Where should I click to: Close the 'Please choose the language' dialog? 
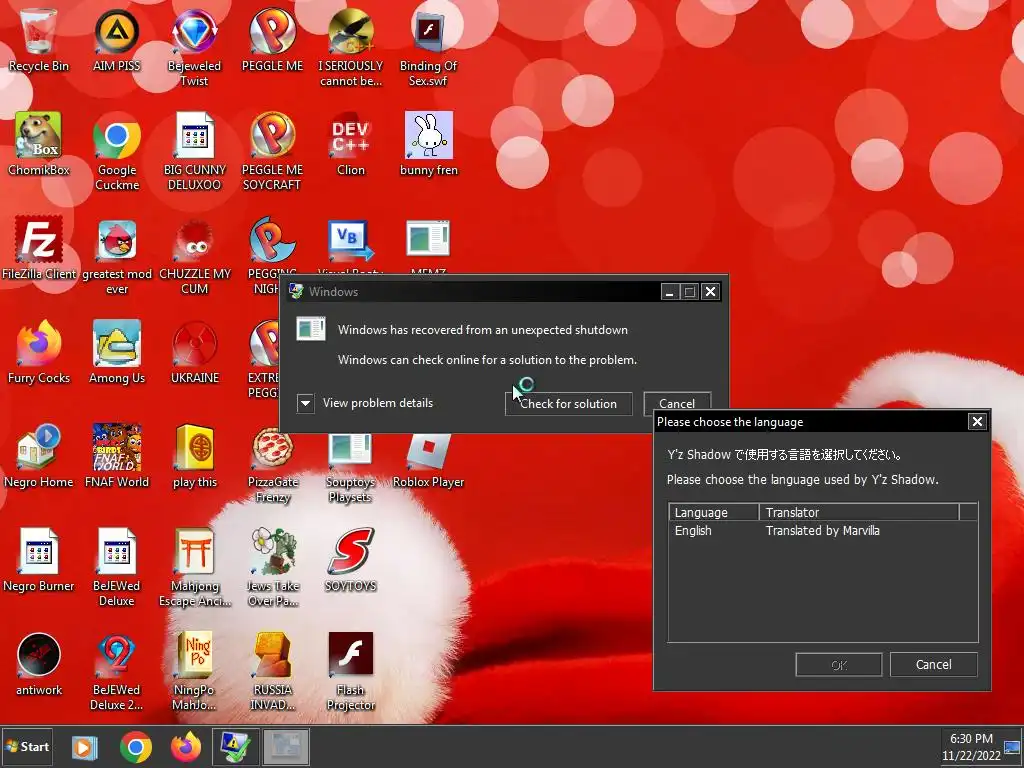(x=977, y=421)
